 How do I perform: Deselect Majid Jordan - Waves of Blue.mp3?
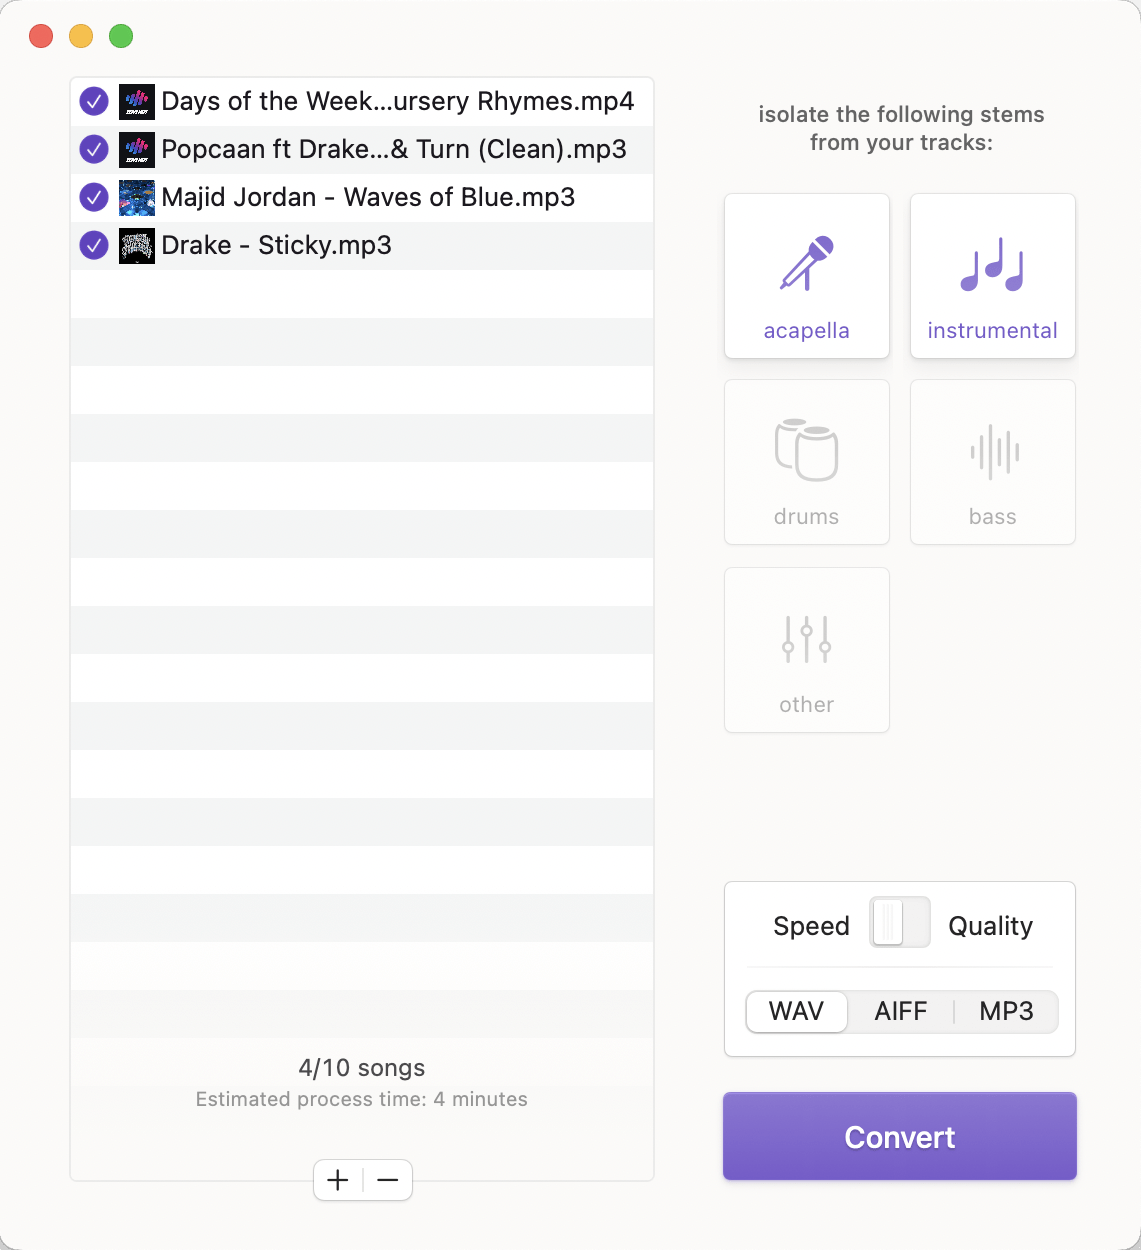pos(93,197)
